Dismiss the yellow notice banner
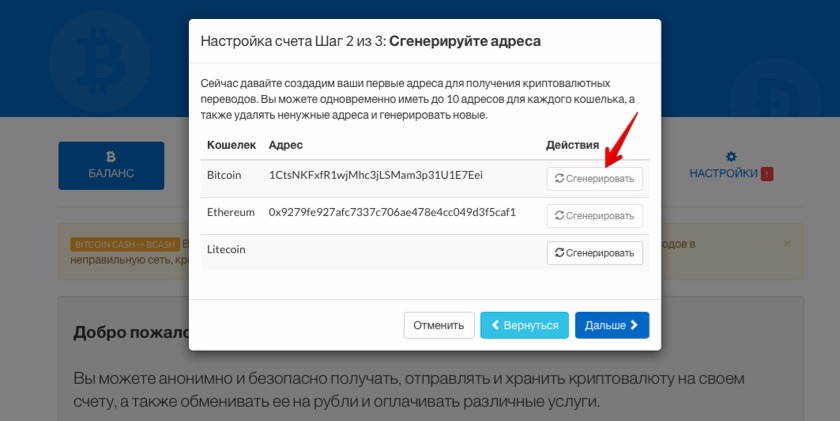Image resolution: width=840 pixels, height=421 pixels. pos(787,244)
